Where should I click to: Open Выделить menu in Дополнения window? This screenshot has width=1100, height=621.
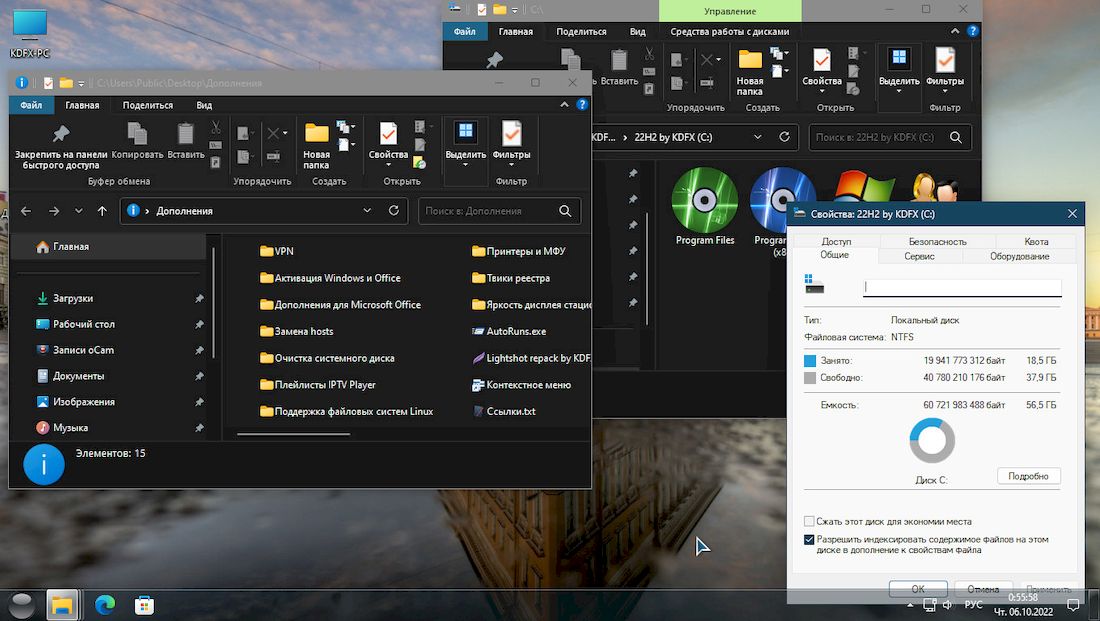pos(466,144)
